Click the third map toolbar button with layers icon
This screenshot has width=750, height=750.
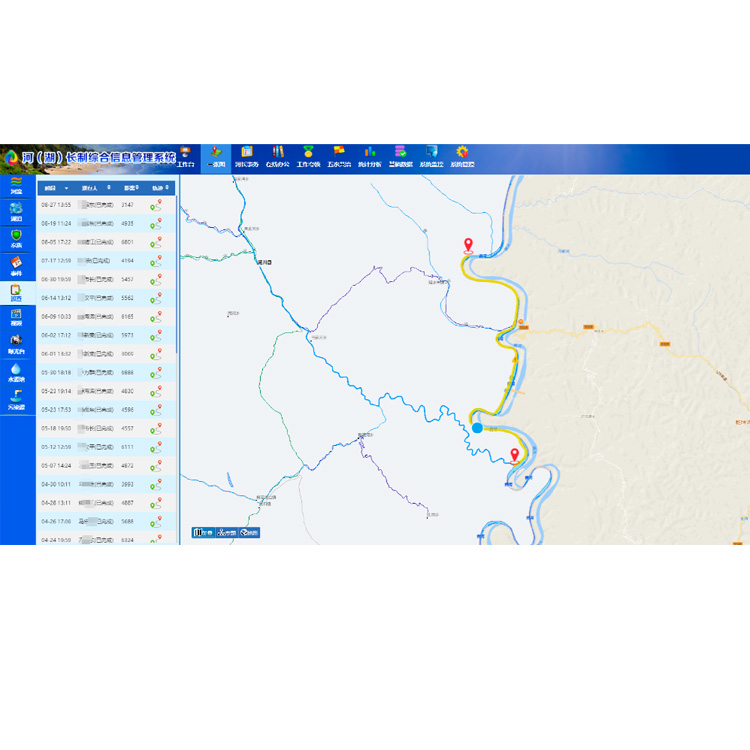pyautogui.click(x=249, y=532)
